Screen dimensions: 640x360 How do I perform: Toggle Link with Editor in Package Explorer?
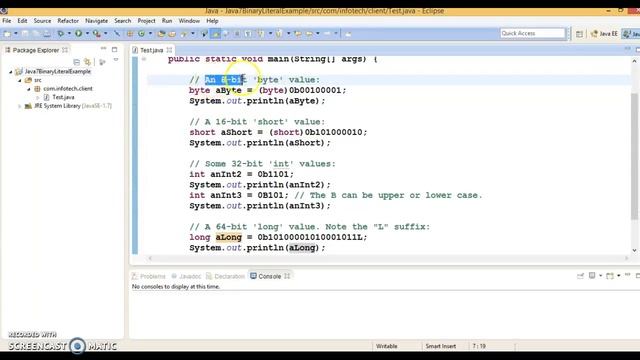pyautogui.click(x=87, y=62)
